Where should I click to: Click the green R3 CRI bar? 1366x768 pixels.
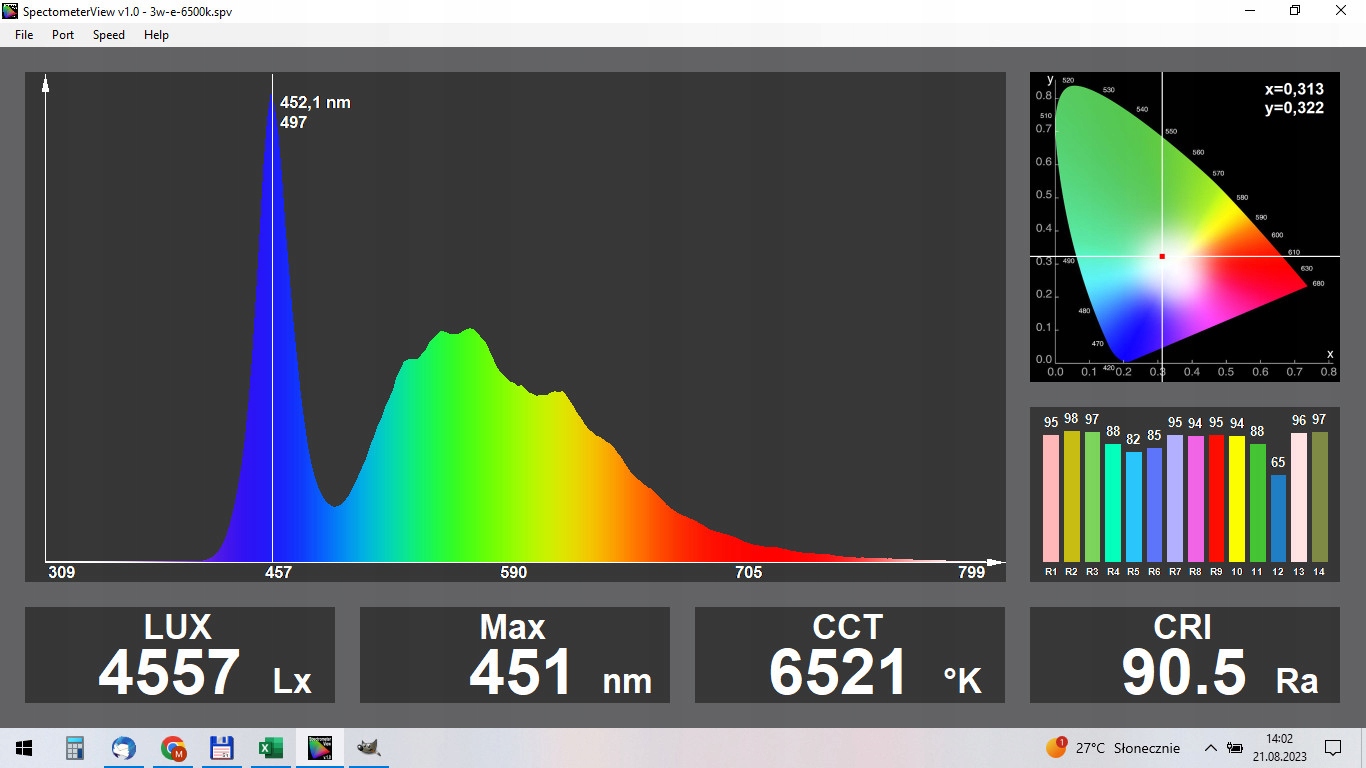pos(1092,497)
